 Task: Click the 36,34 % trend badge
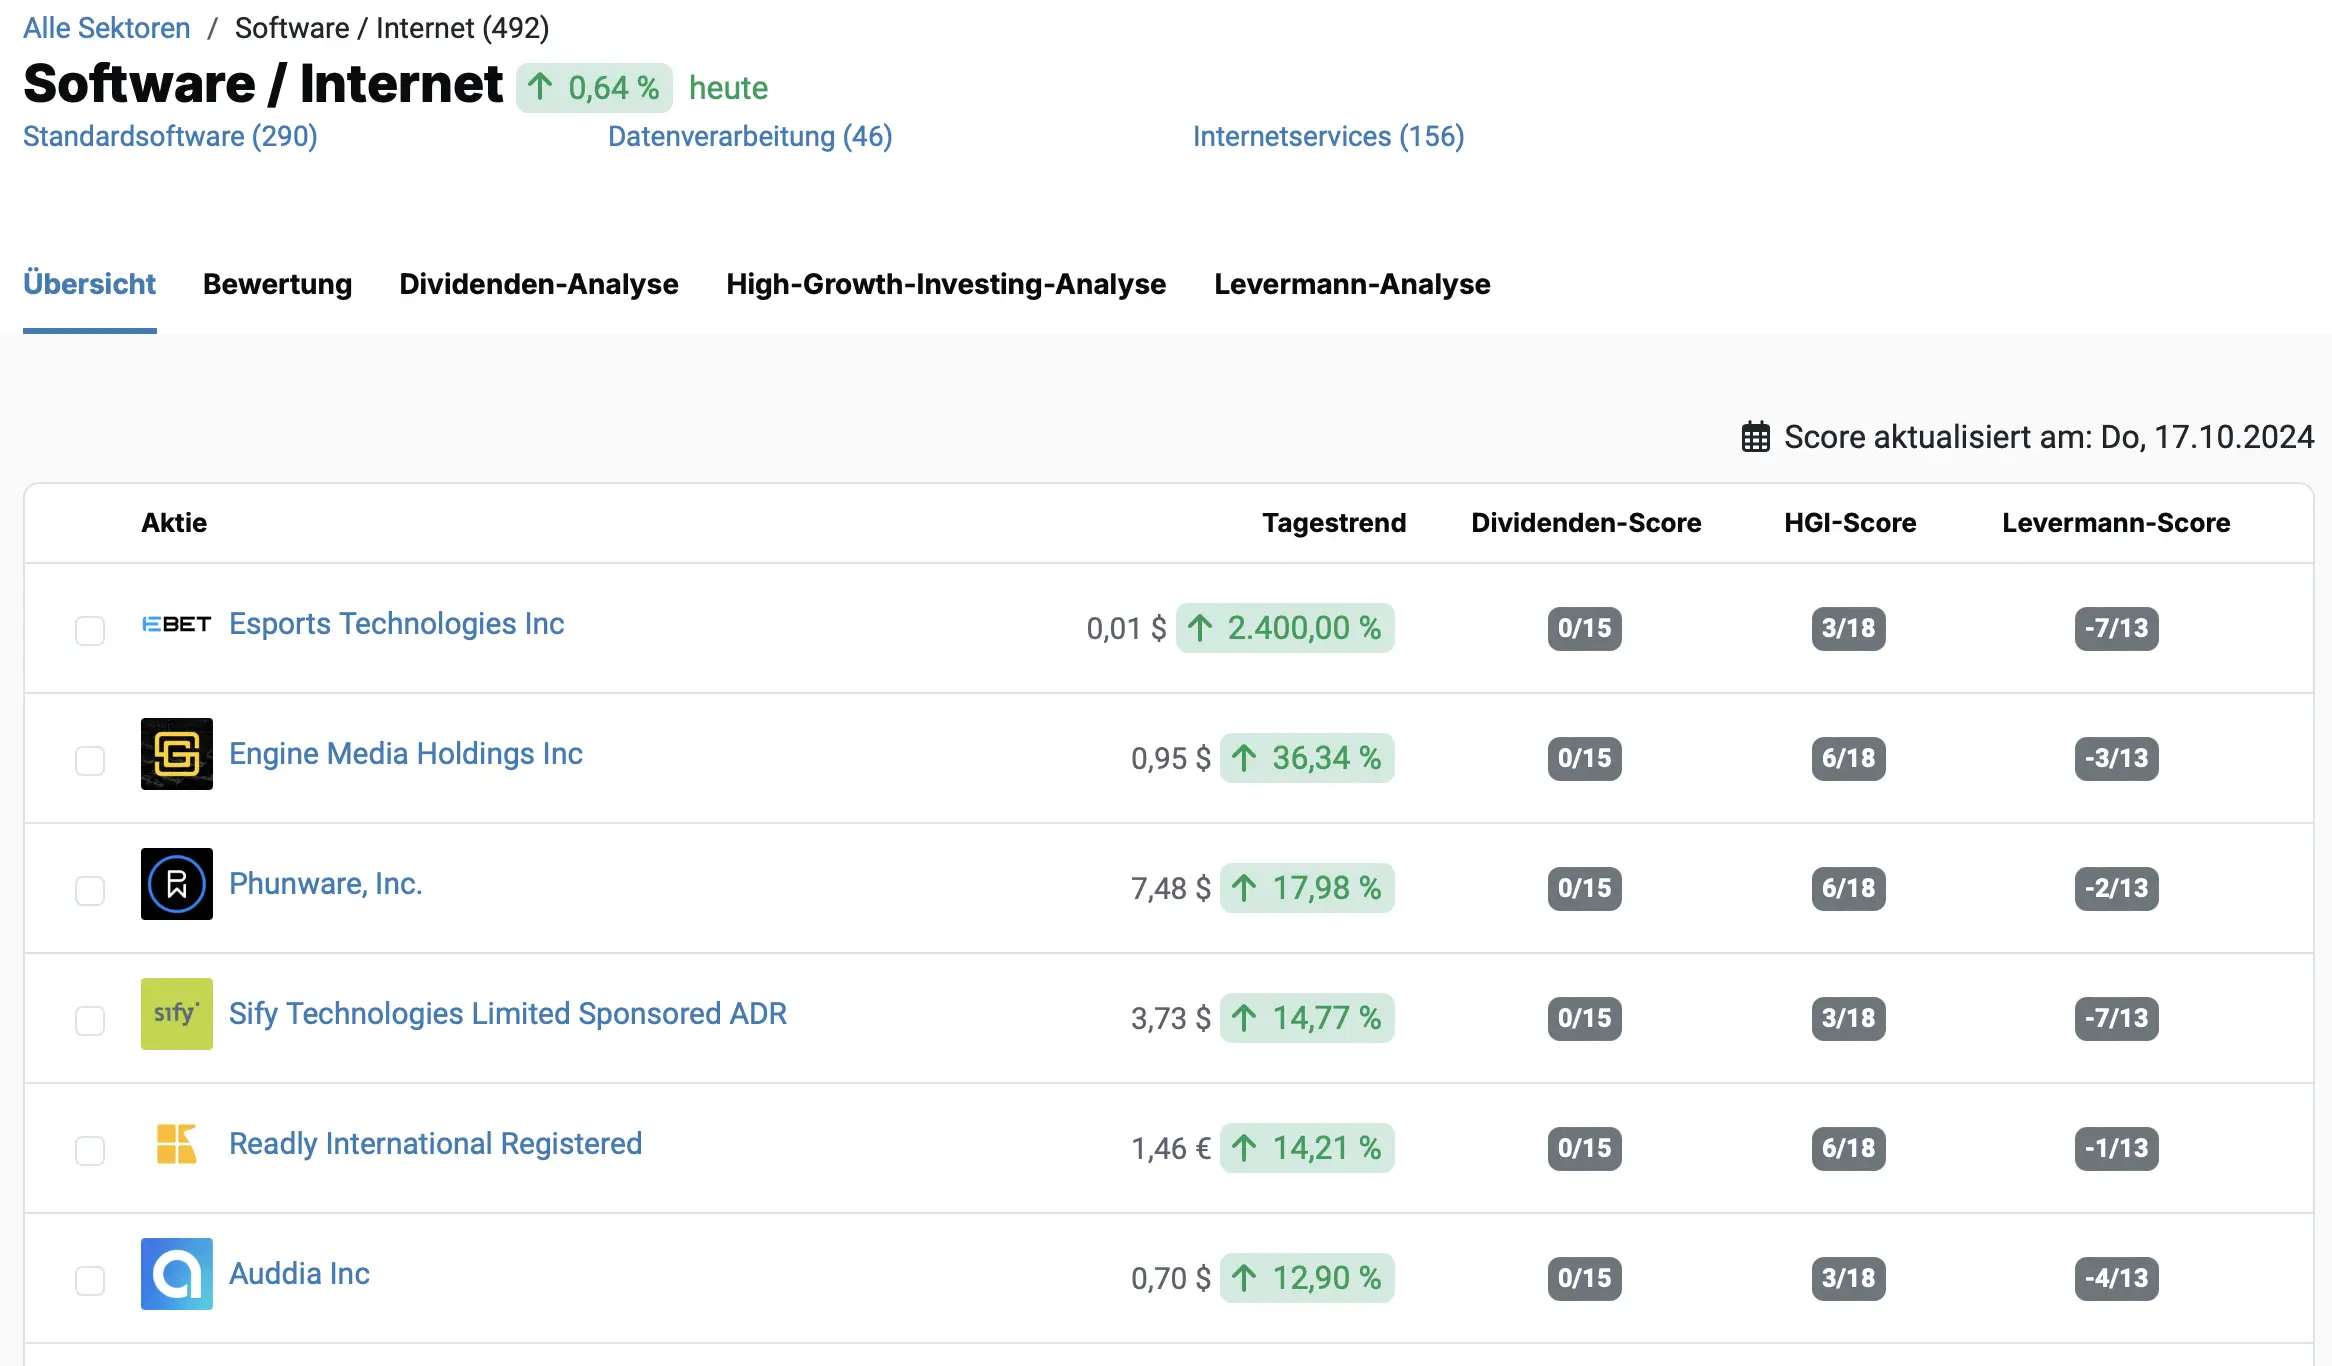click(x=1307, y=758)
